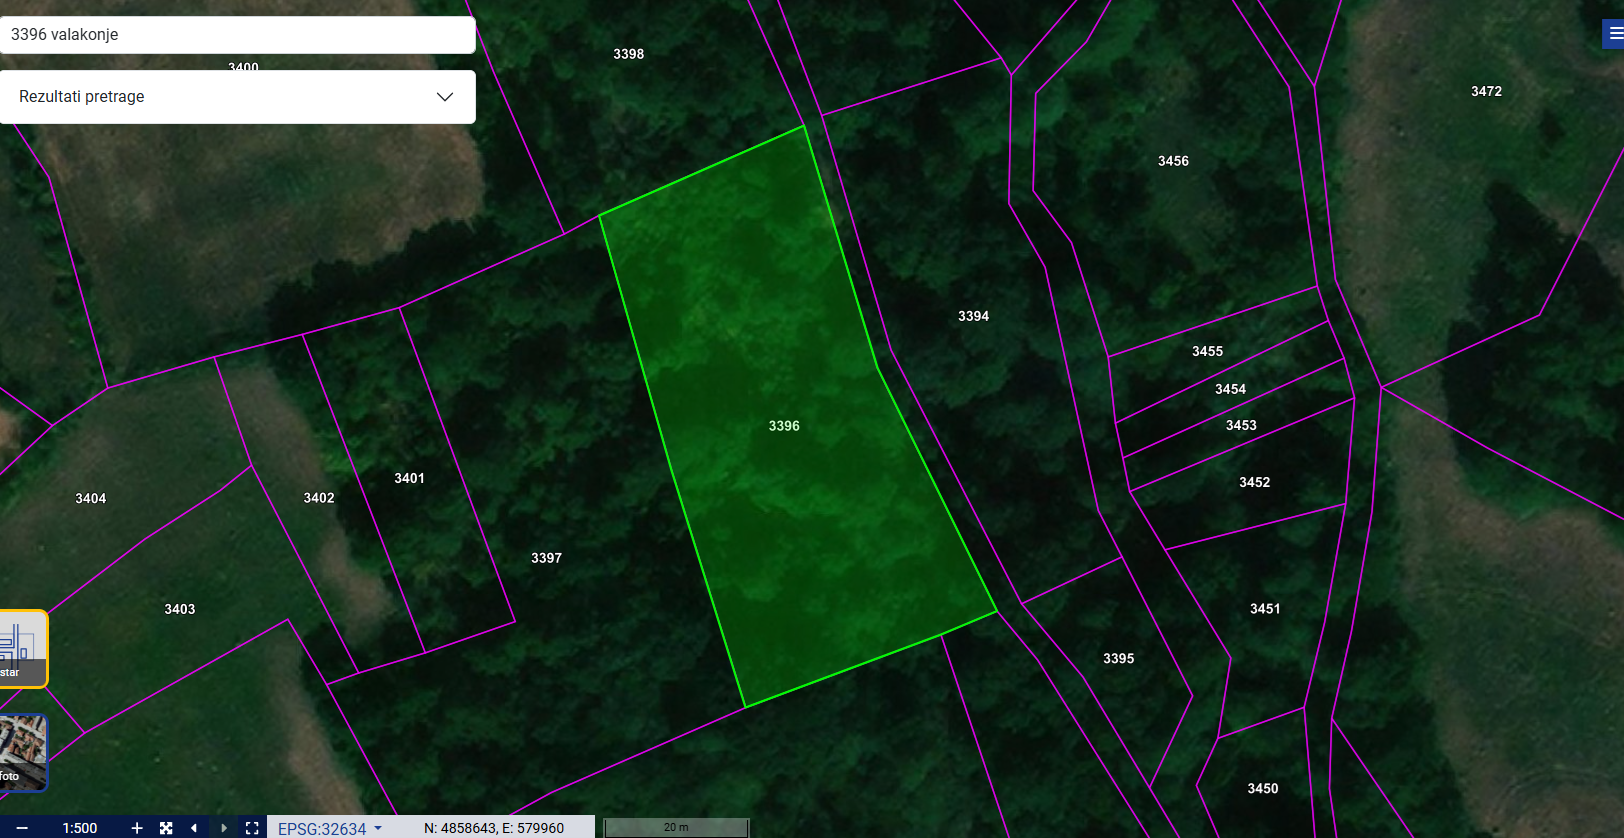Select parcel label 3404
Screen dimensions: 1624x838
[x=91, y=498]
